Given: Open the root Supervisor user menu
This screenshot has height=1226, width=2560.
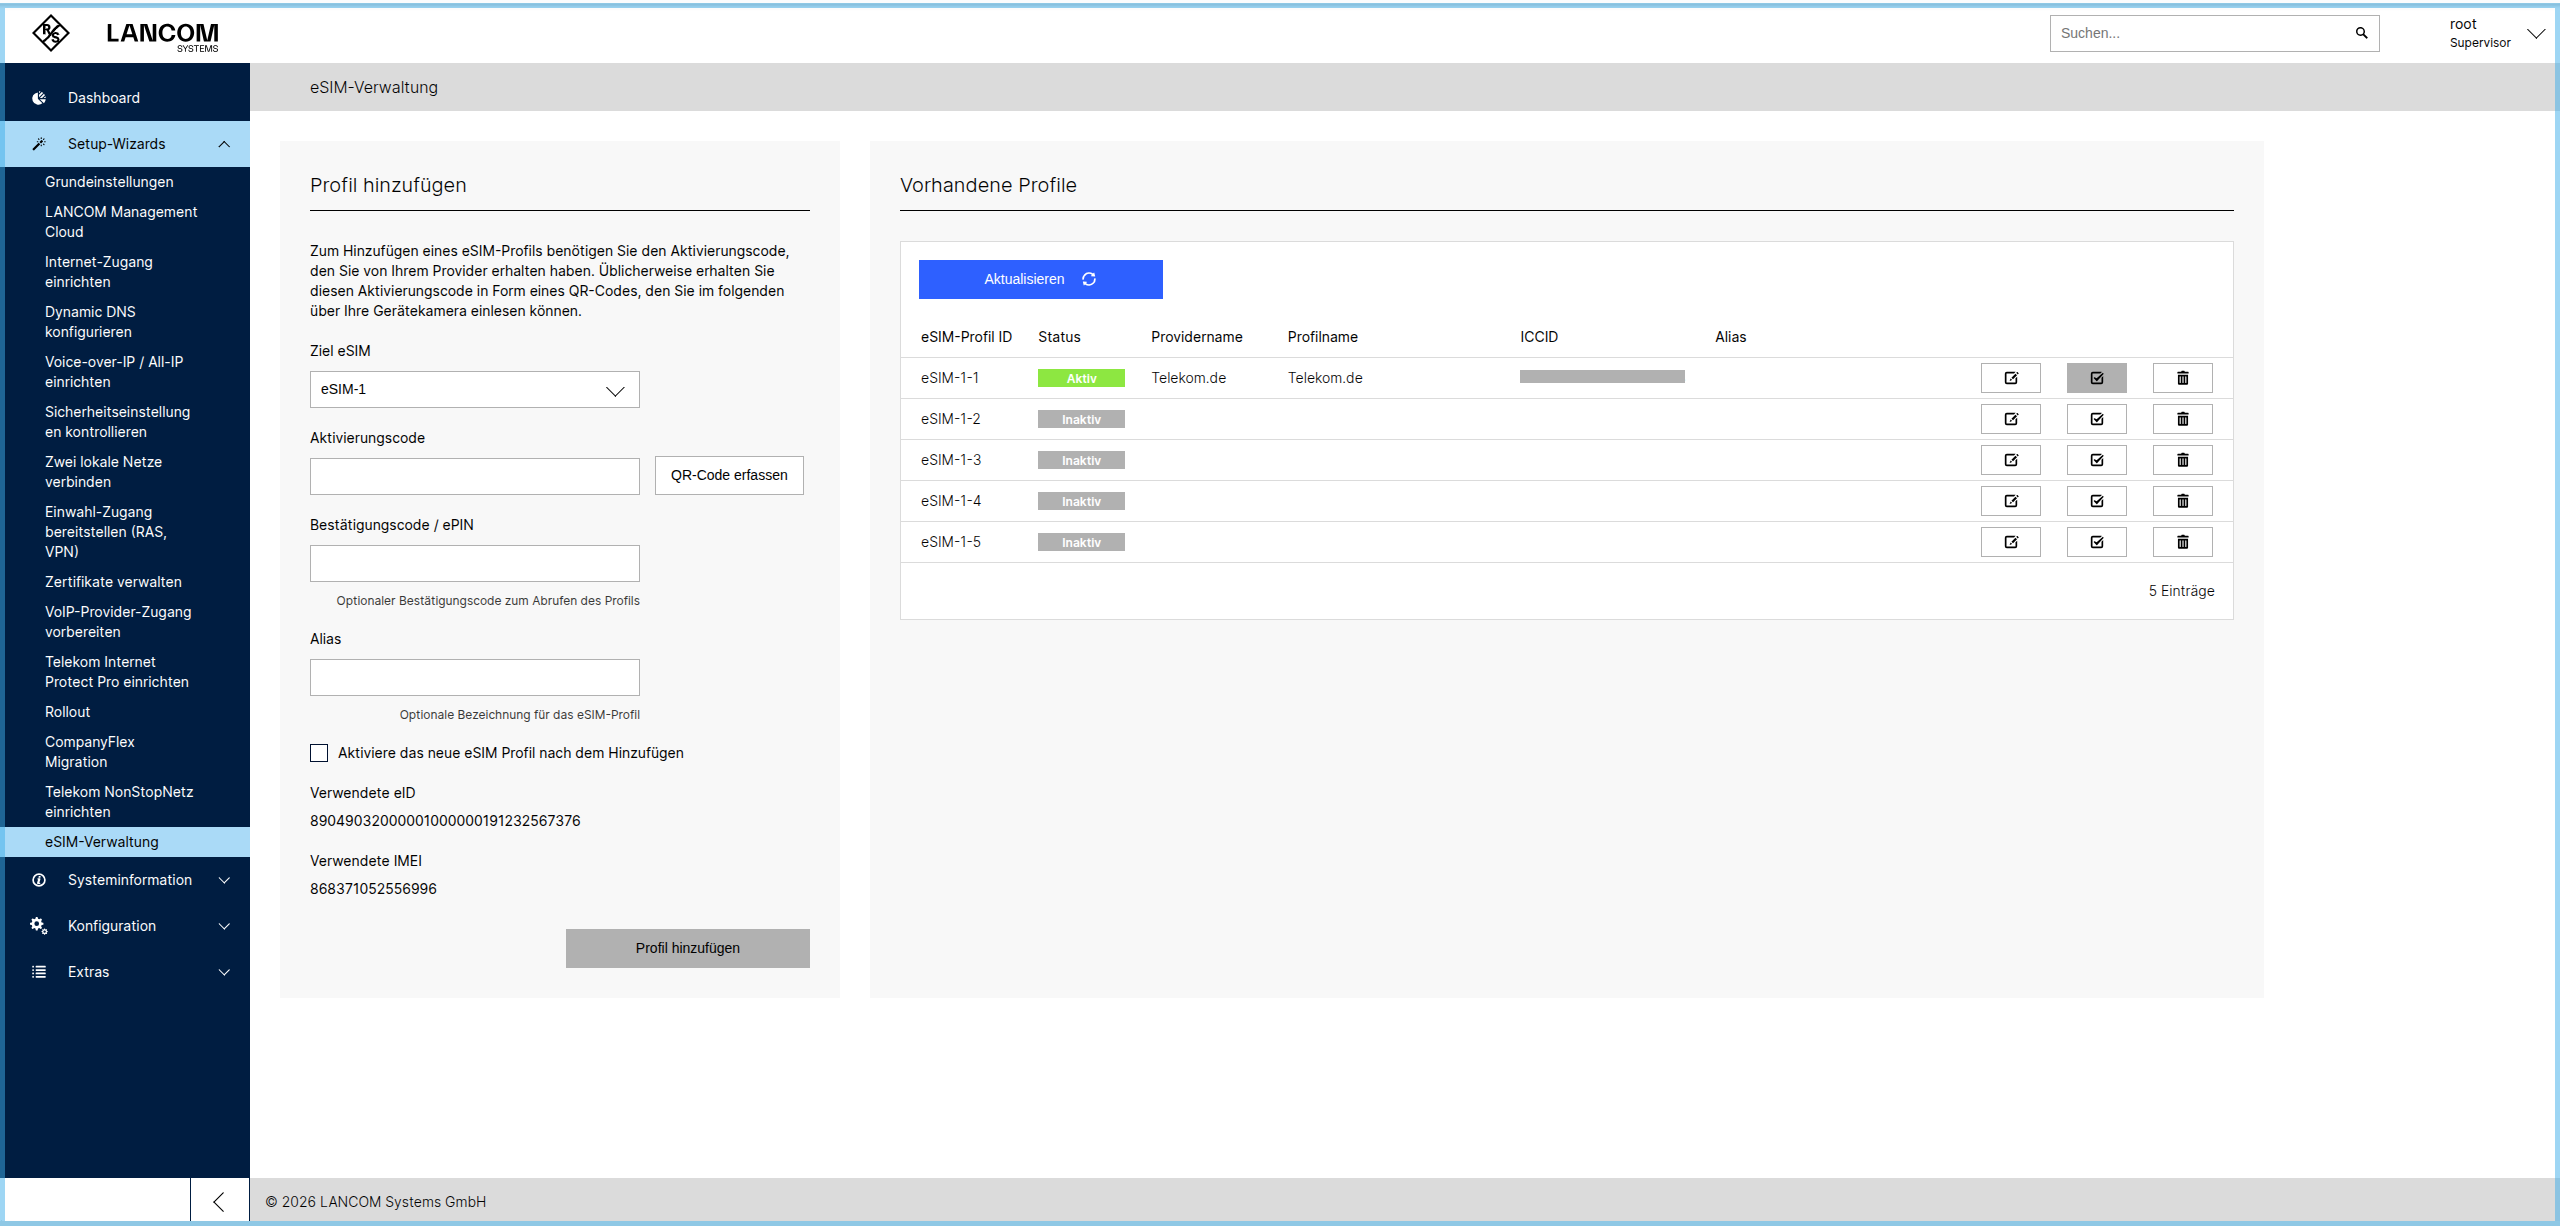Looking at the screenshot, I should (x=2494, y=33).
